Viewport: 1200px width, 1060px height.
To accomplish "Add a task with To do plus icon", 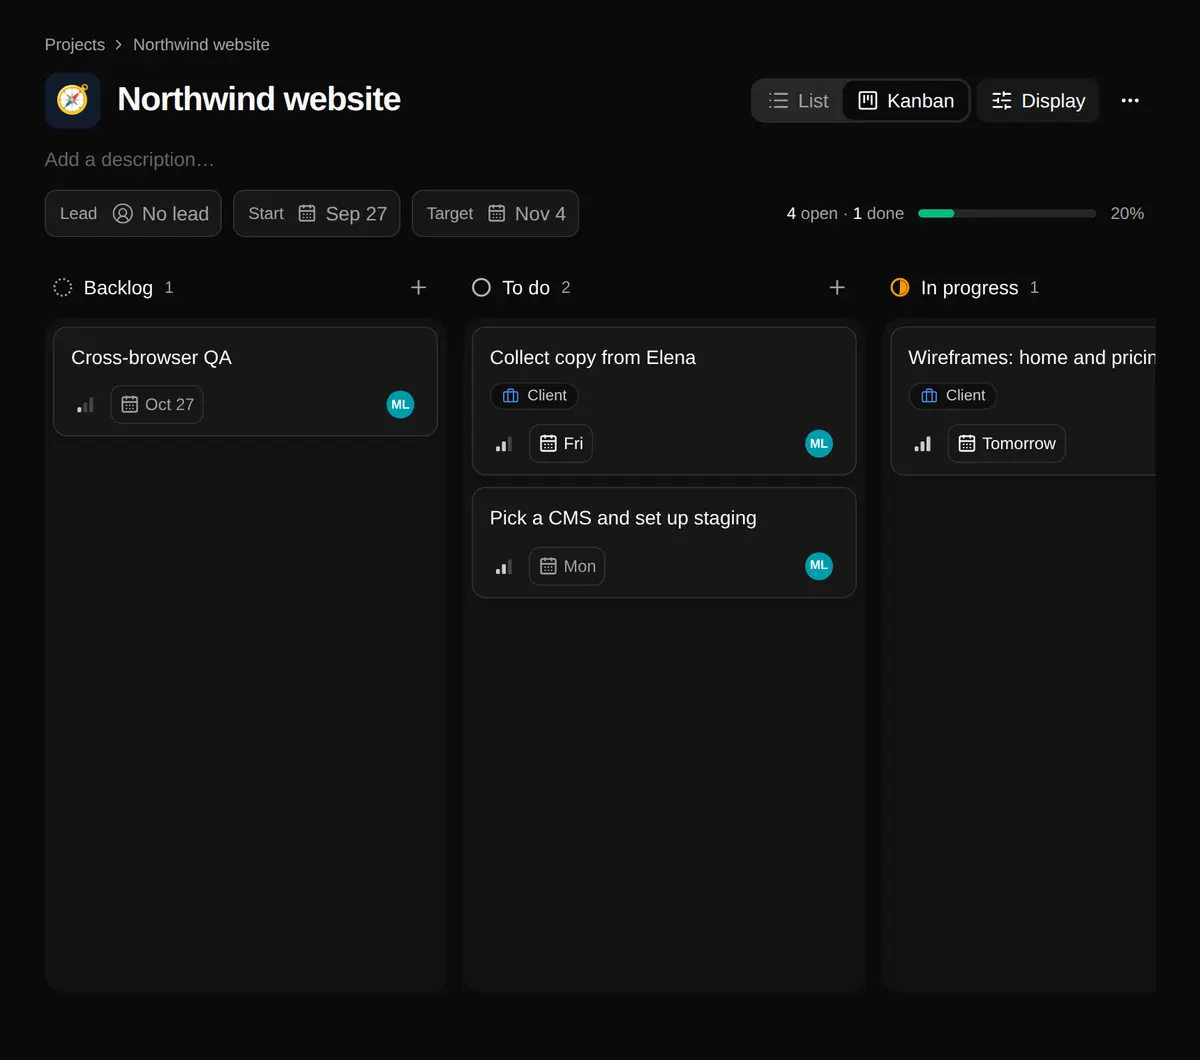I will click(x=837, y=288).
